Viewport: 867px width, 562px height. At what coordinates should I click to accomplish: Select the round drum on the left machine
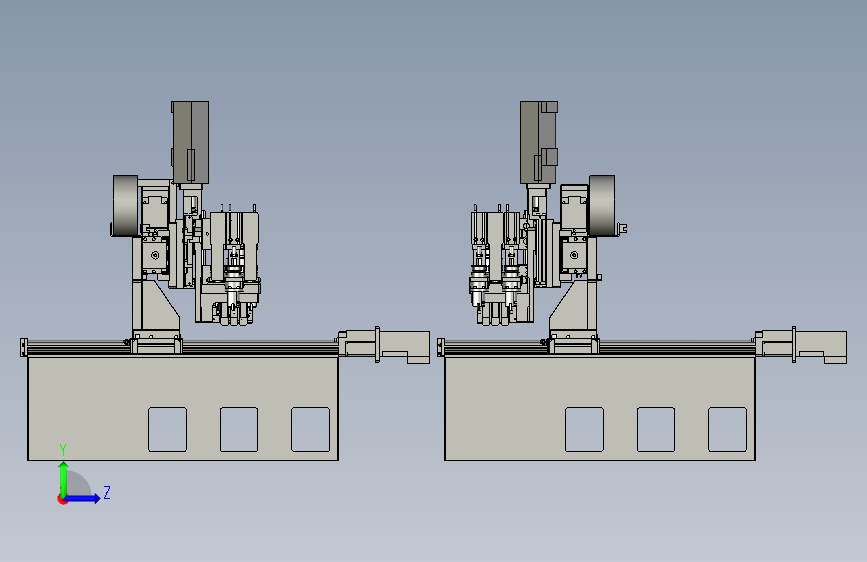tap(126, 206)
